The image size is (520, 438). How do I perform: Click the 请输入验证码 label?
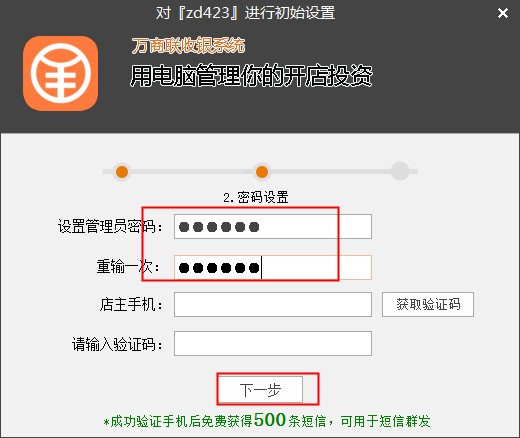[x=117, y=344]
